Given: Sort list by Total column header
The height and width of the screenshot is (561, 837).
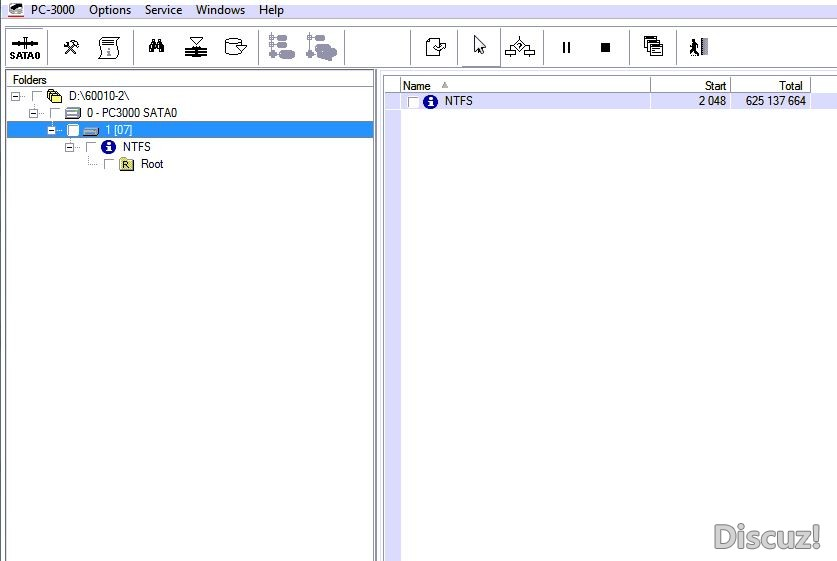Looking at the screenshot, I should [770, 85].
